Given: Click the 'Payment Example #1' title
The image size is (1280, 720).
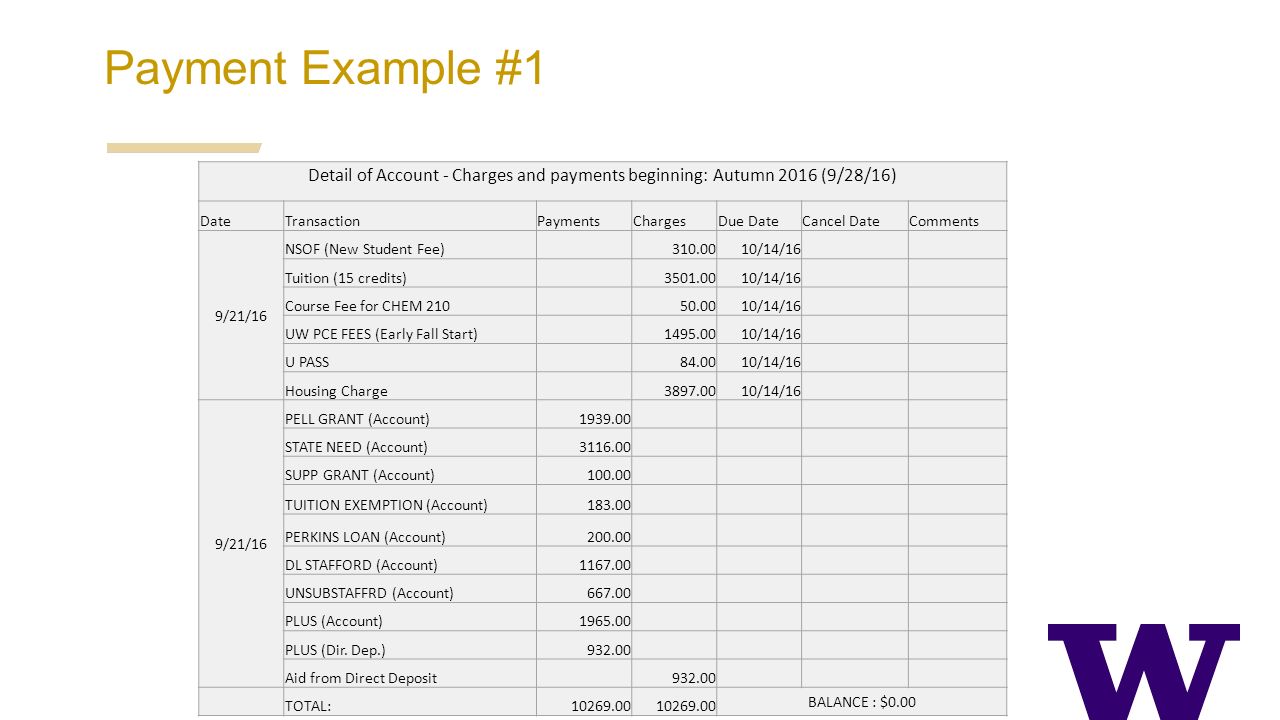Looking at the screenshot, I should (324, 69).
